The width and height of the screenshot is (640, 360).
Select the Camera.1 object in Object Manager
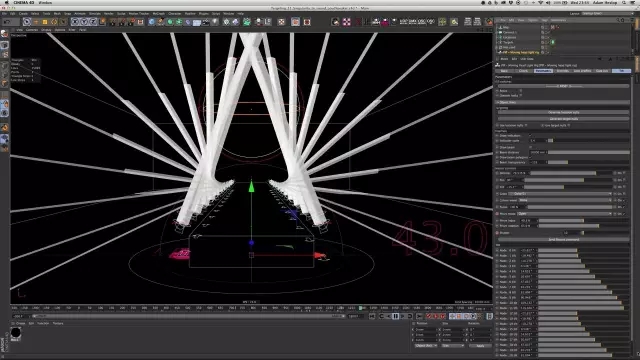click(x=509, y=32)
